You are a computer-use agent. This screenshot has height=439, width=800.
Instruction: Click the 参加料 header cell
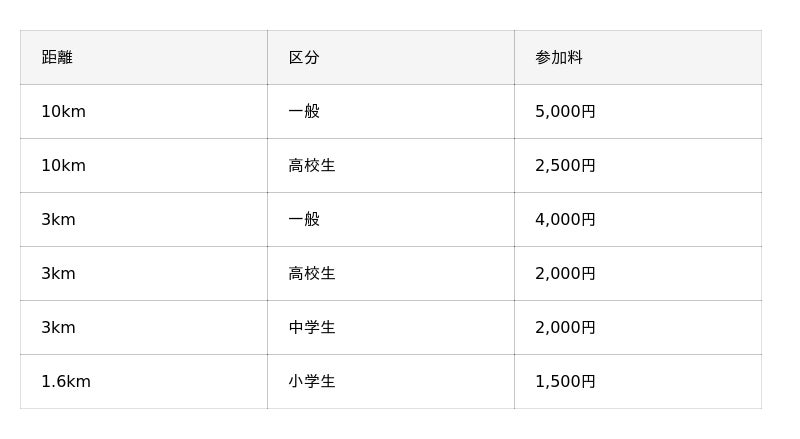point(559,58)
